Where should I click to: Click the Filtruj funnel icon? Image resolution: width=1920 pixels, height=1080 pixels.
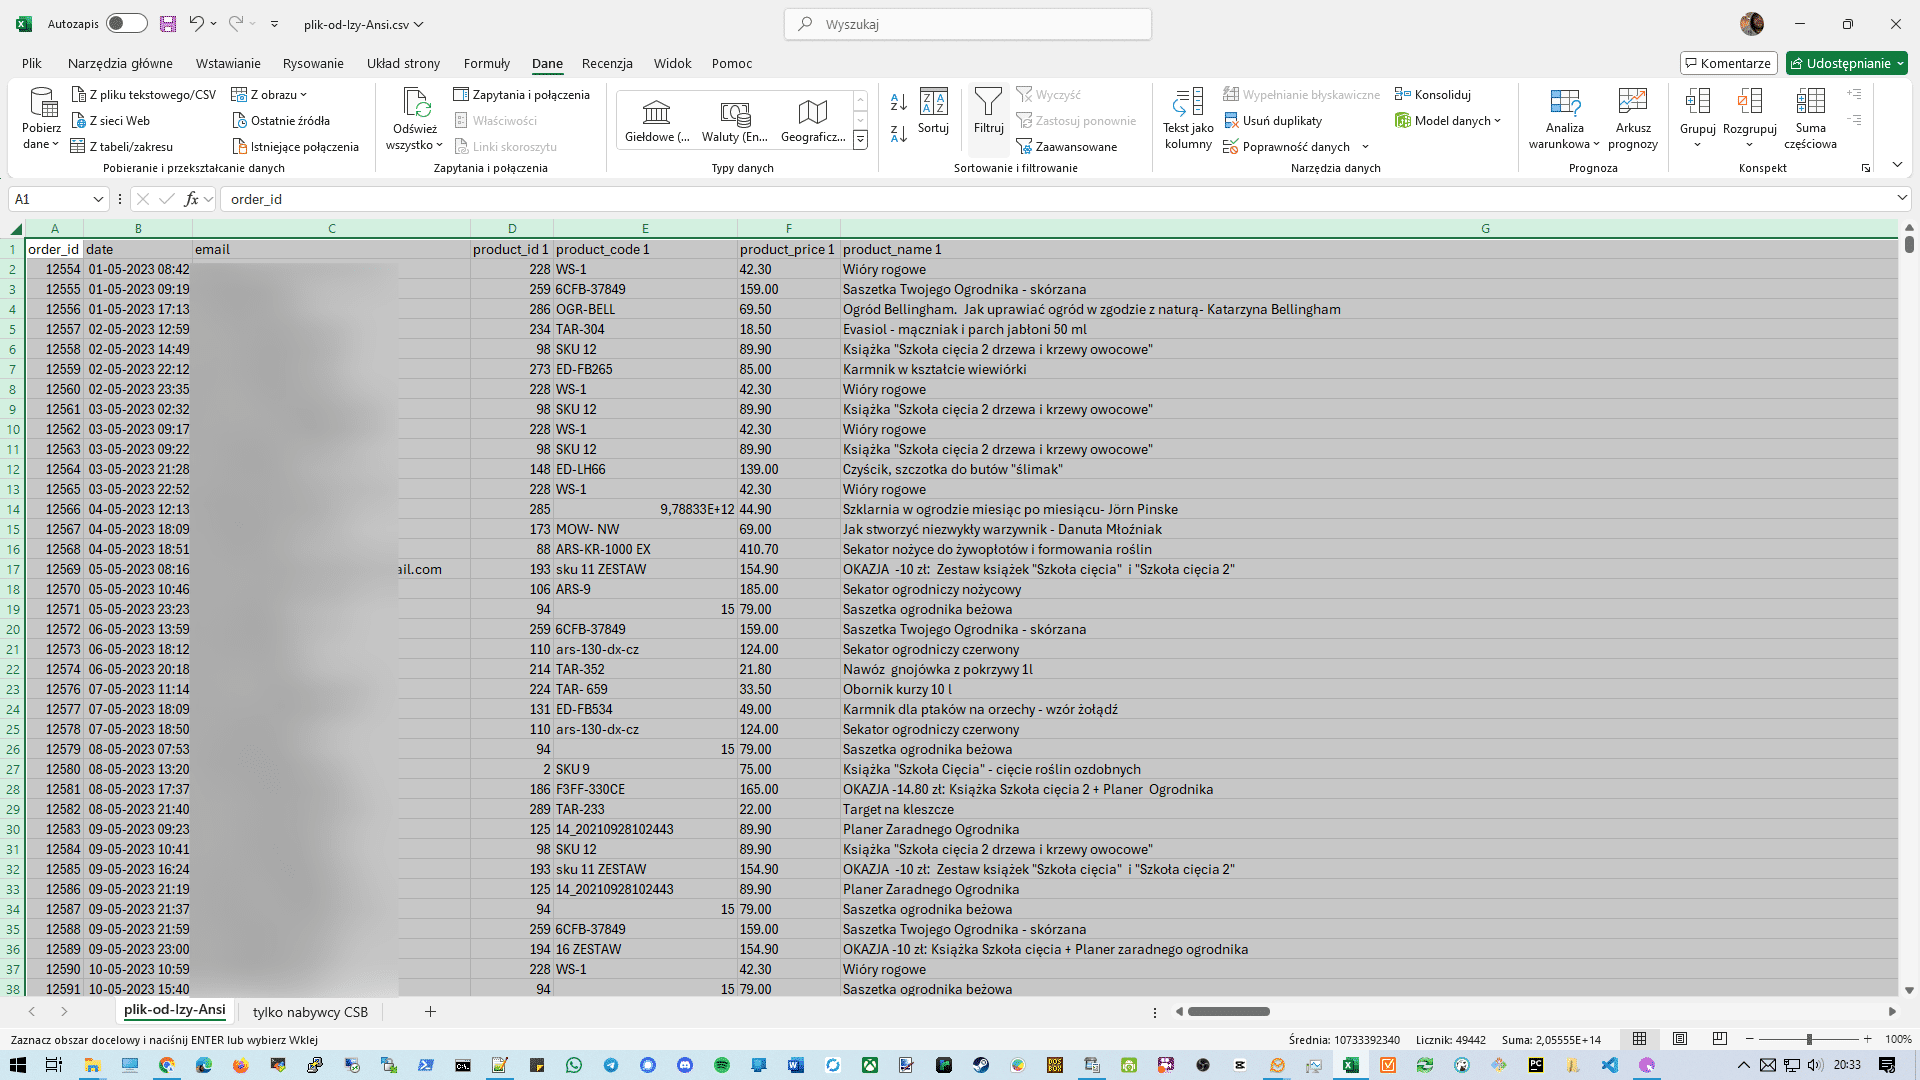[x=988, y=102]
